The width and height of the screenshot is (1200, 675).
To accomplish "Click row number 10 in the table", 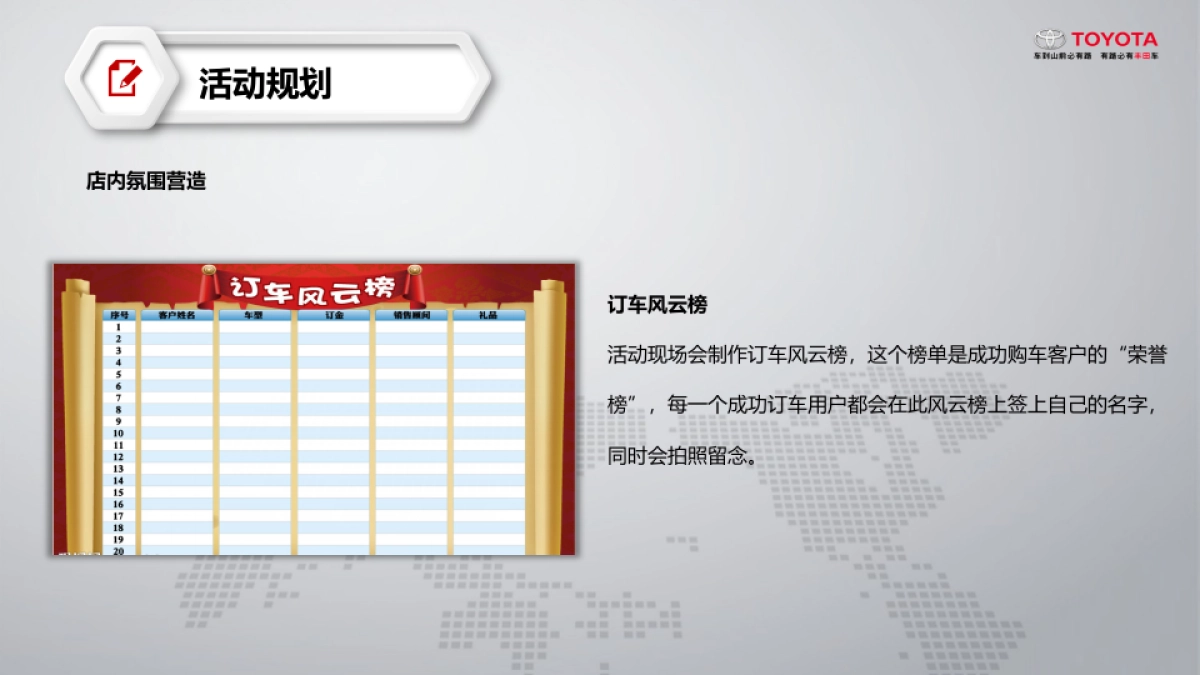I will 120,432.
